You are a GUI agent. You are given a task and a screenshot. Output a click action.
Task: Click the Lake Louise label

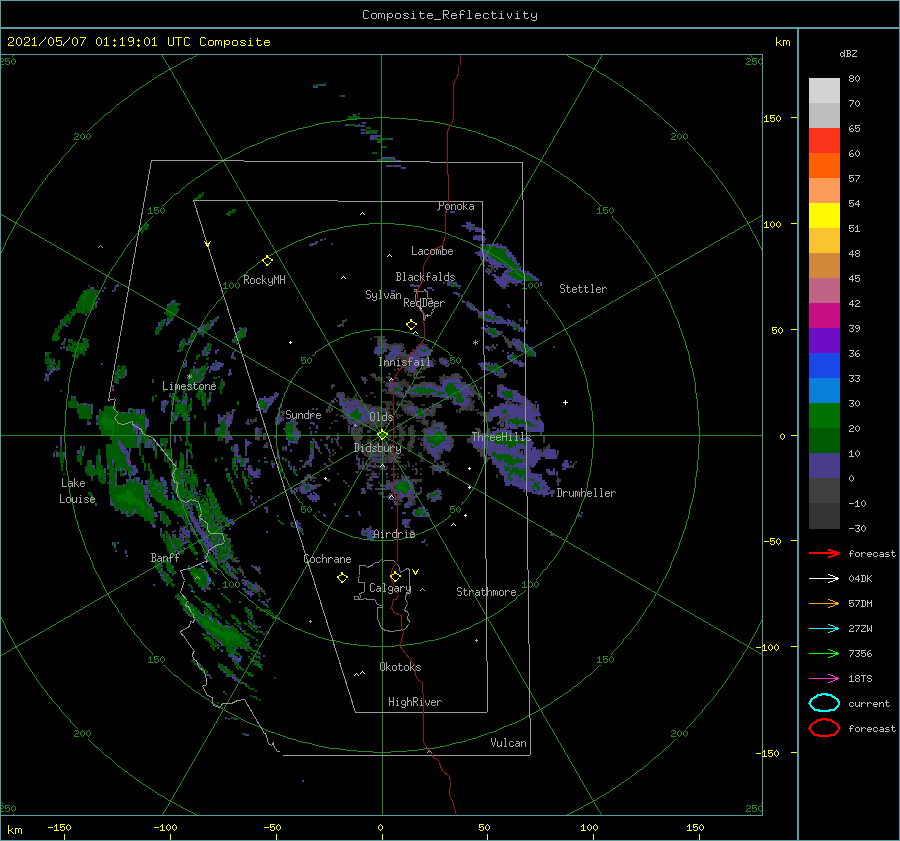coord(77,491)
